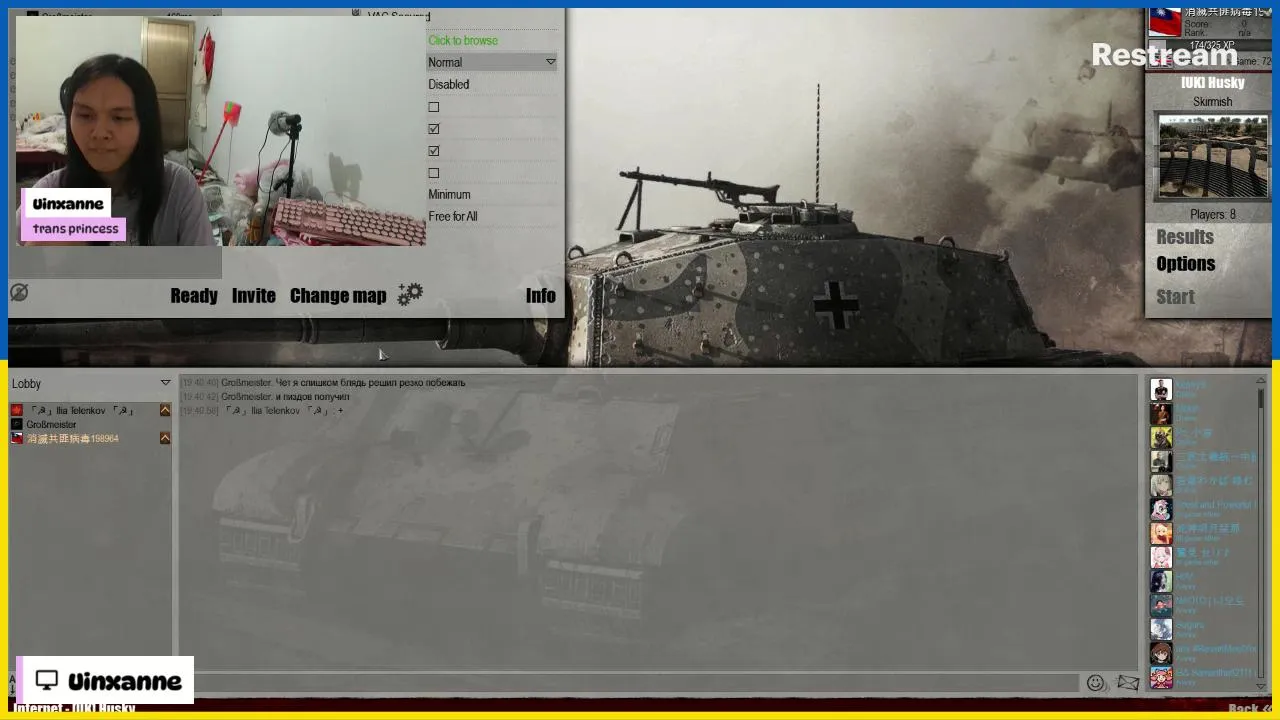Click the envelope send icon in chat
1280x720 pixels.
tap(1128, 683)
